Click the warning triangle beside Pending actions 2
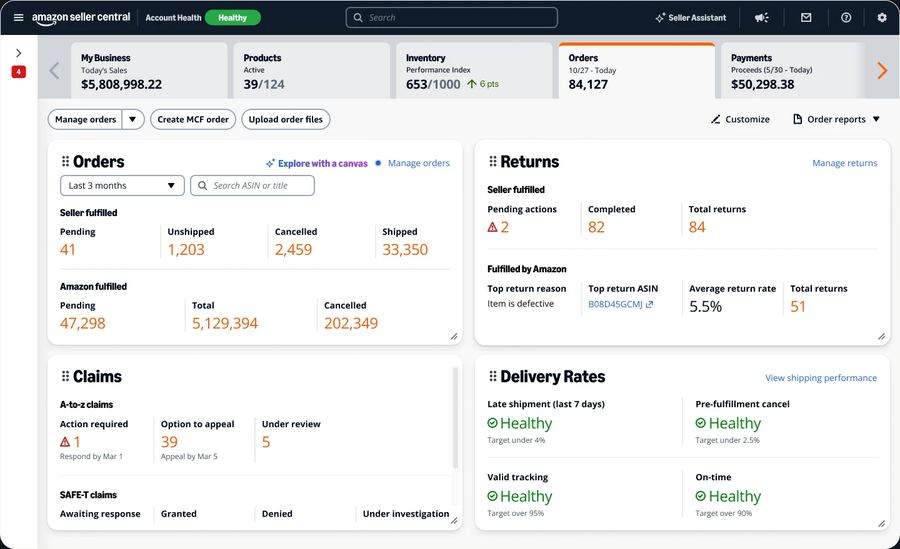Screen dimensions: 900x549 (x=492, y=227)
